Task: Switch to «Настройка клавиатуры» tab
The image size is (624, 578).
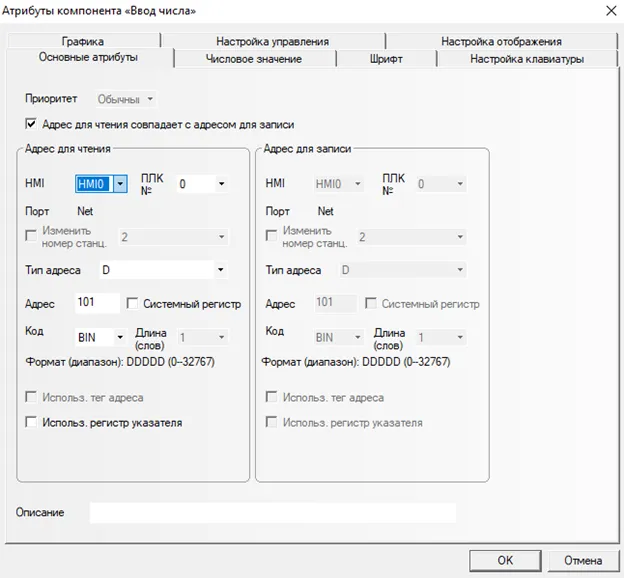Action: (x=527, y=59)
